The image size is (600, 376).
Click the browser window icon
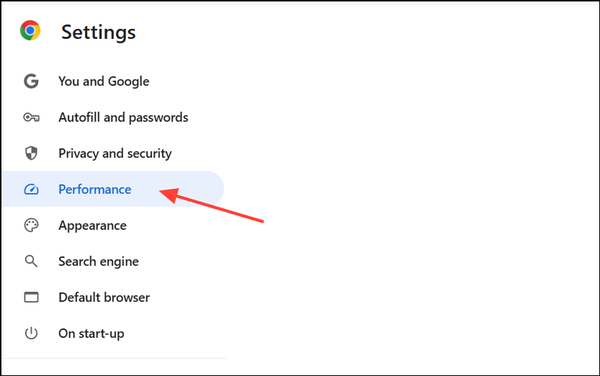31,297
